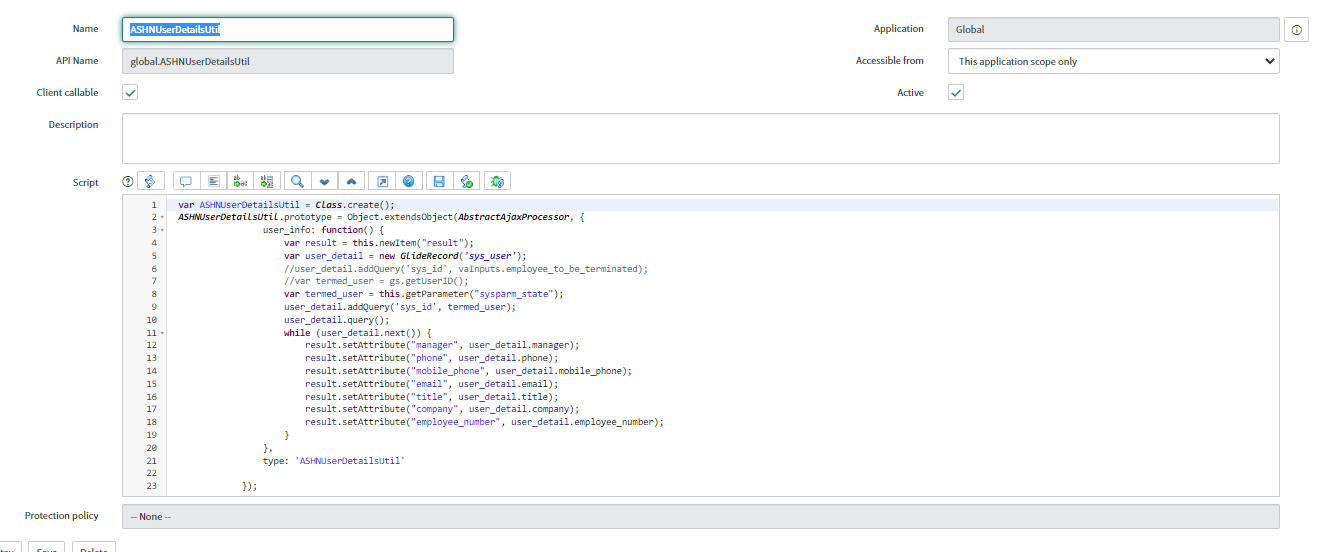Image resolution: width=1335 pixels, height=552 pixels.
Task: Click the Application info icon
Action: [x=1296, y=30]
